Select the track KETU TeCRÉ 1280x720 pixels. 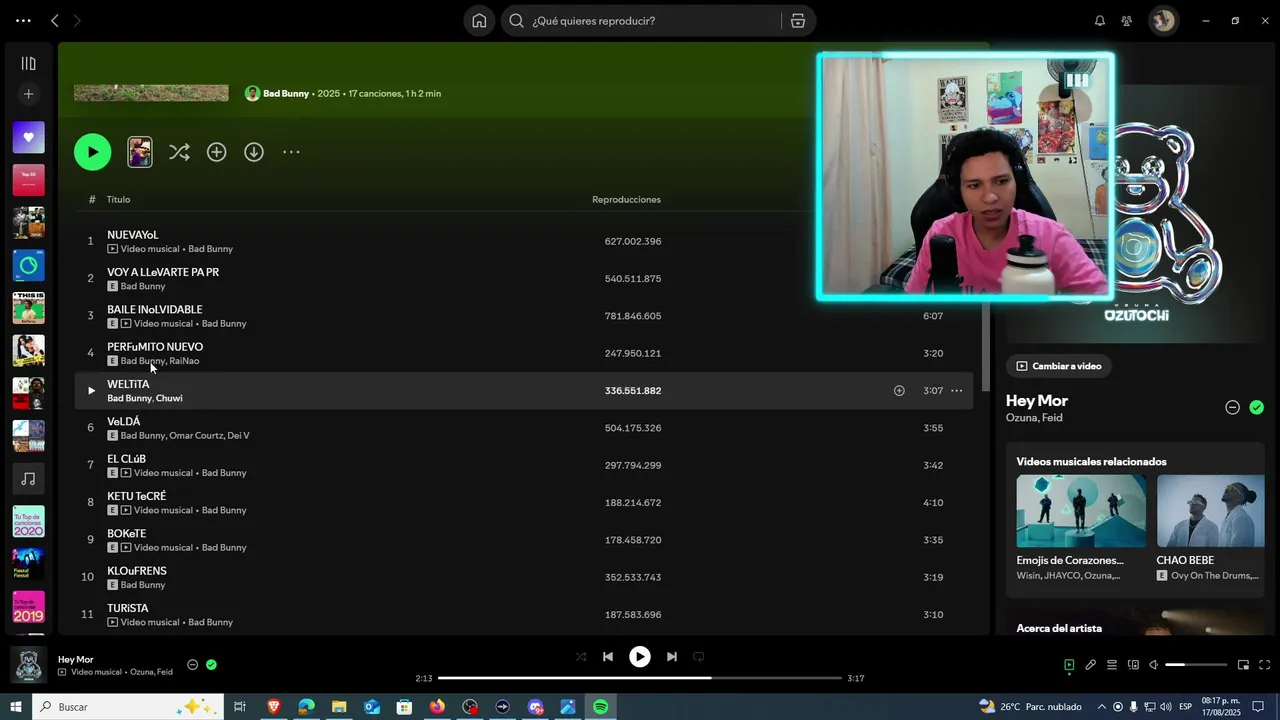(x=523, y=503)
